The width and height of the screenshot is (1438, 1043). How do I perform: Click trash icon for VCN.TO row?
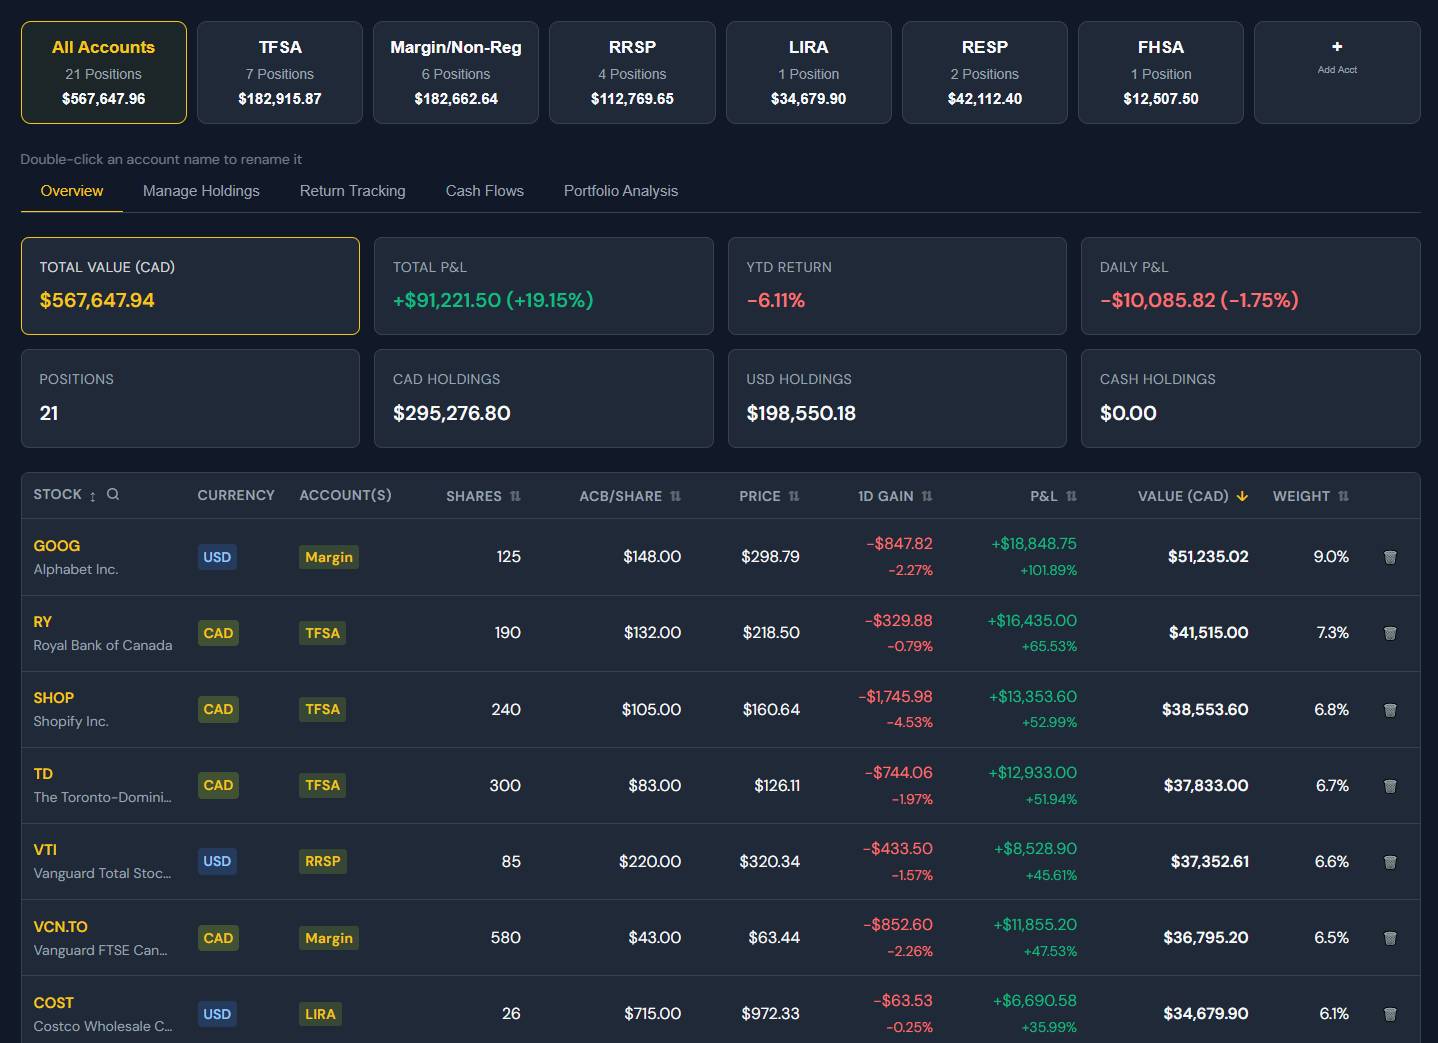(1389, 938)
